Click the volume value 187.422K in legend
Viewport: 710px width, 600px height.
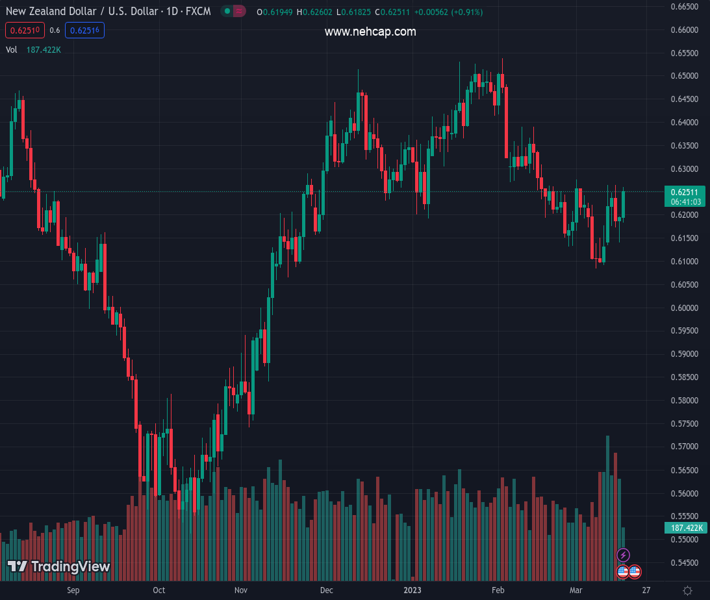(x=44, y=49)
